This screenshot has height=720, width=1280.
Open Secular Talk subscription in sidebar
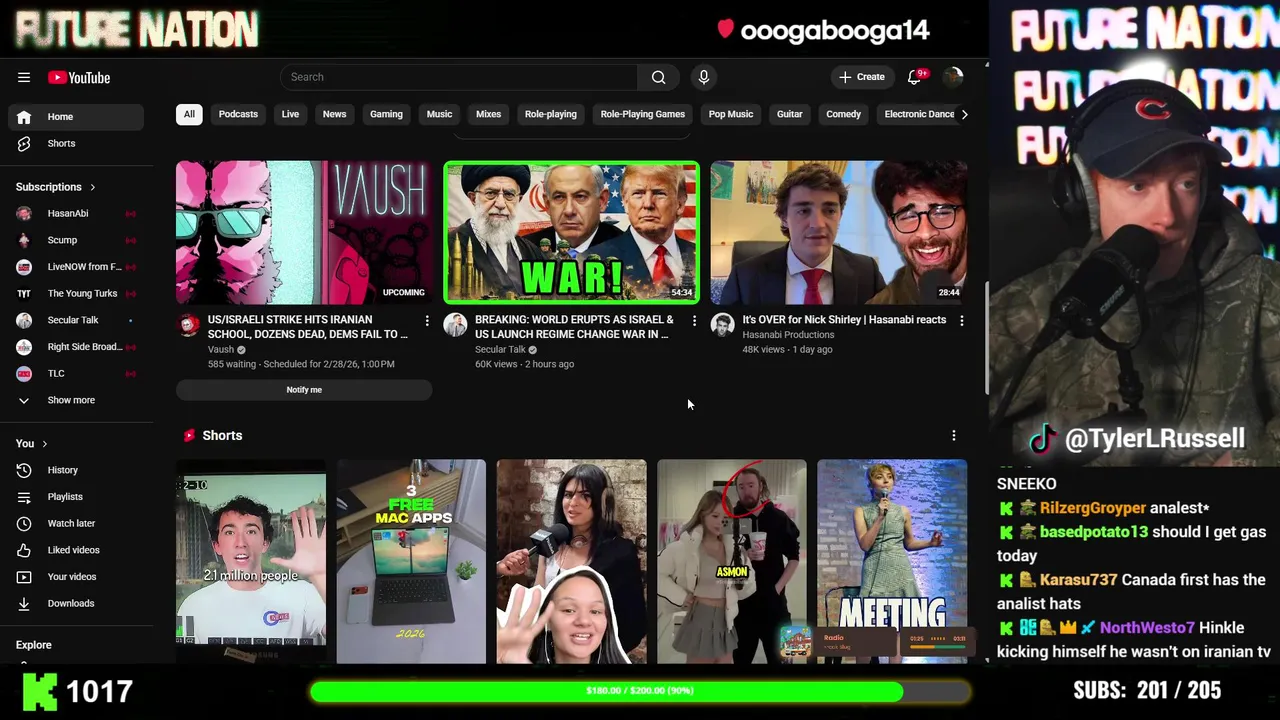(x=76, y=320)
